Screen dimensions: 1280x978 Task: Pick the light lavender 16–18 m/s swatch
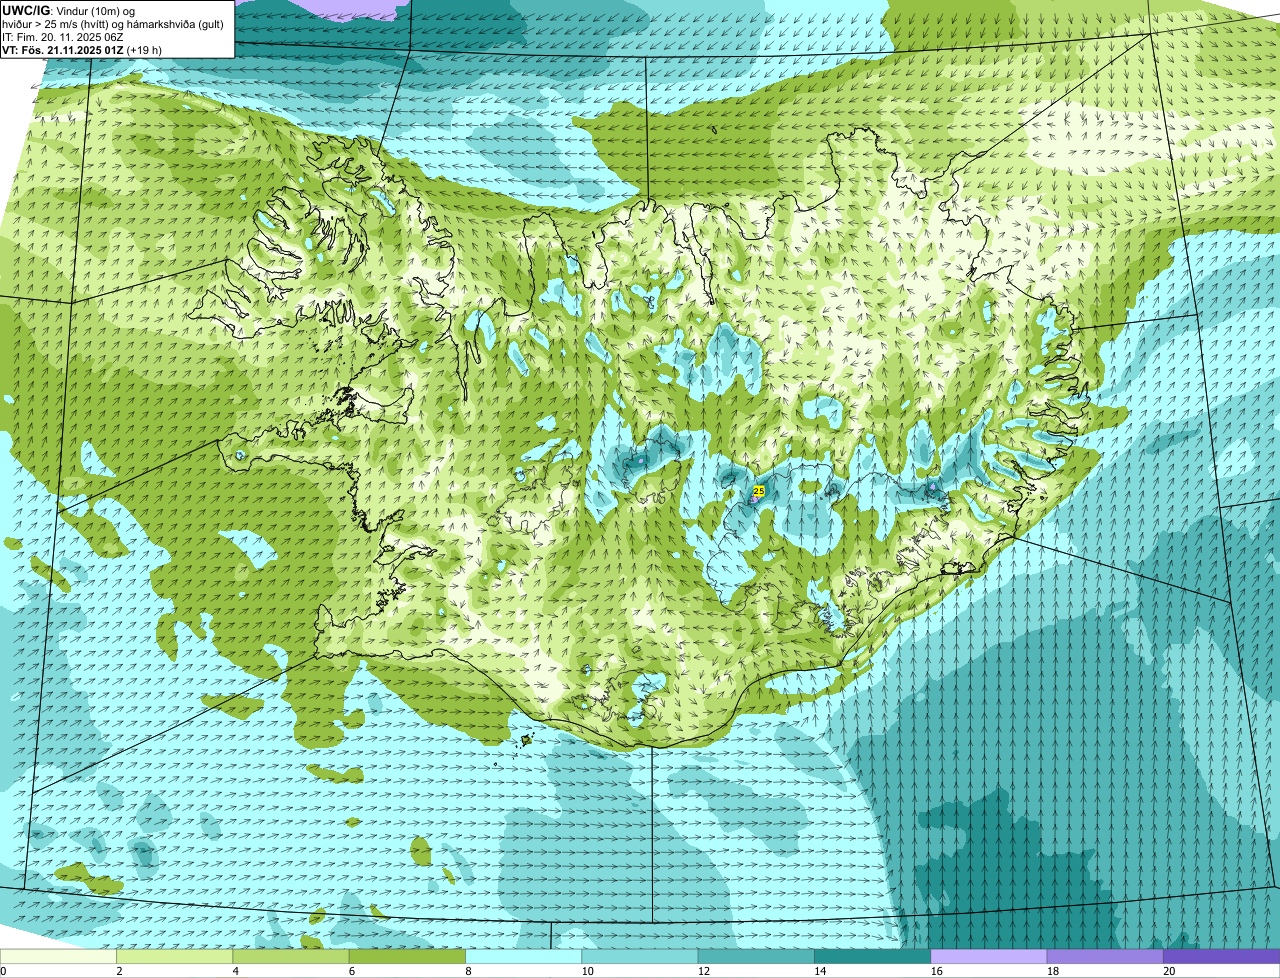(x=989, y=957)
